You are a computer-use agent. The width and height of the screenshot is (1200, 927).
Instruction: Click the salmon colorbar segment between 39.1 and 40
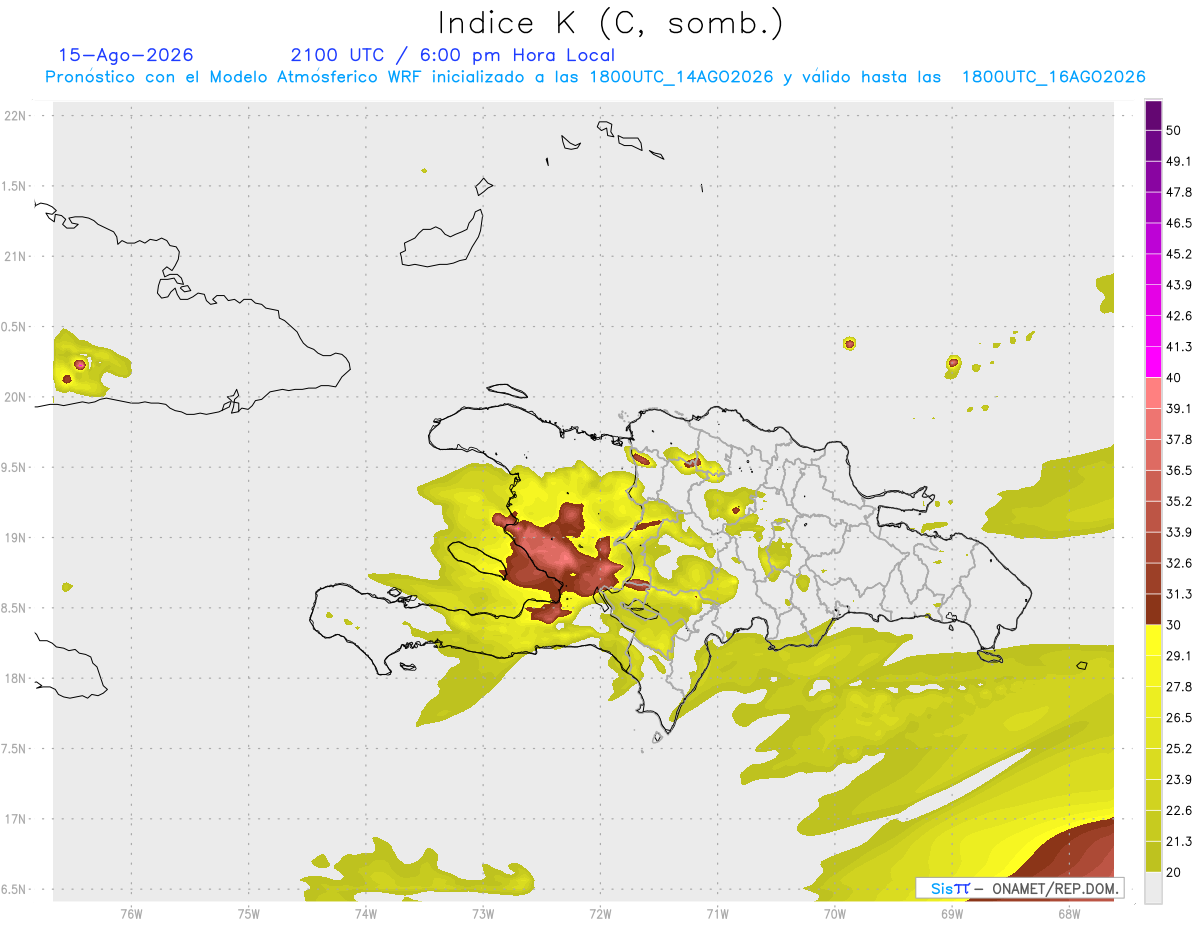click(1153, 393)
